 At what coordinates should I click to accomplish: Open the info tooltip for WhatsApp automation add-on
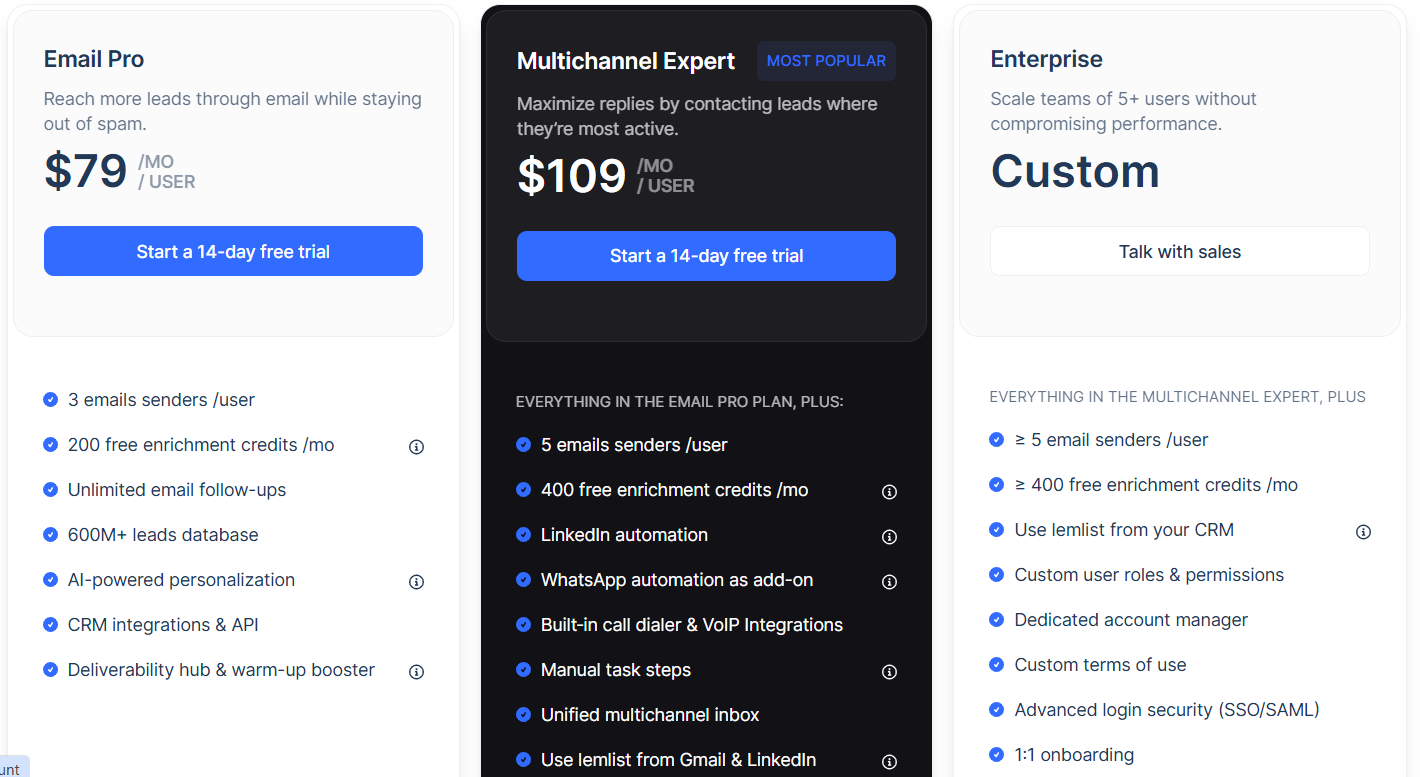click(889, 581)
